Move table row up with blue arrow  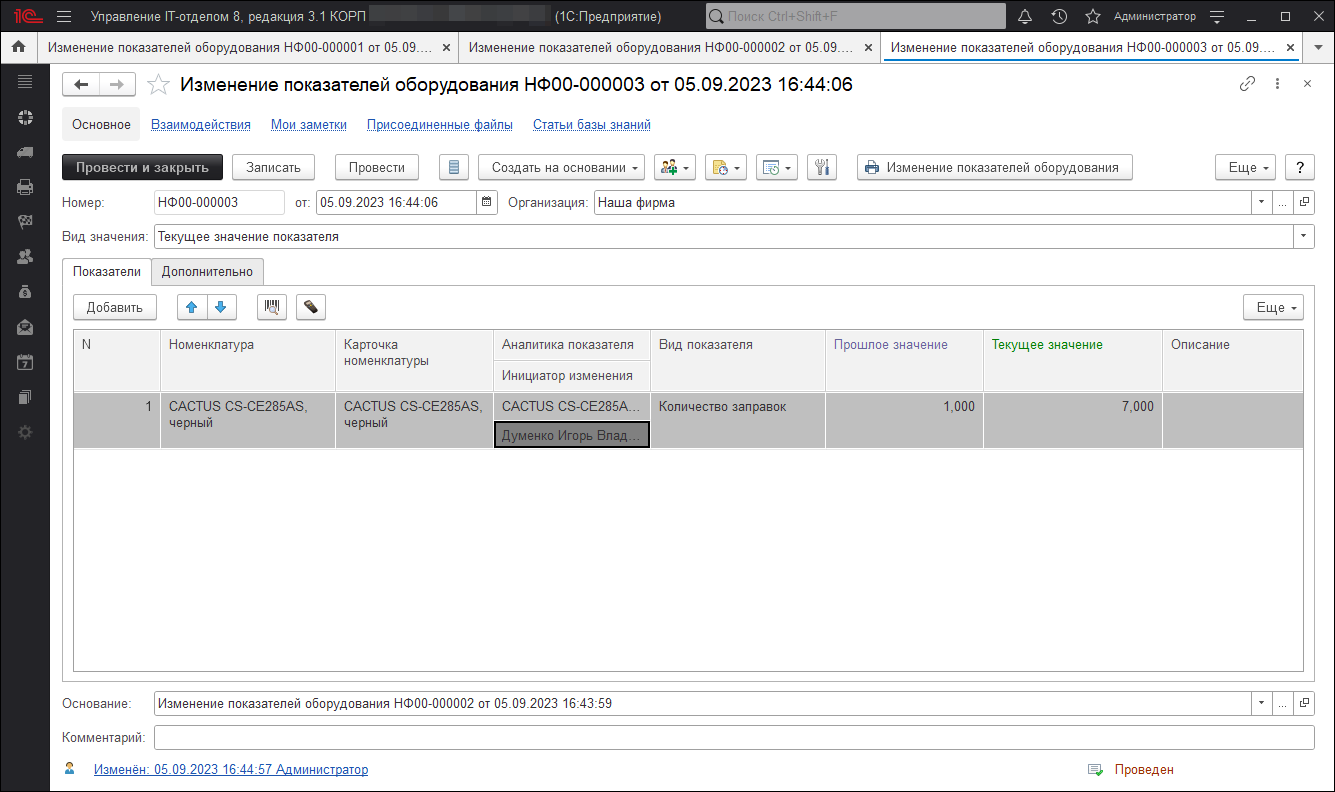tap(192, 307)
